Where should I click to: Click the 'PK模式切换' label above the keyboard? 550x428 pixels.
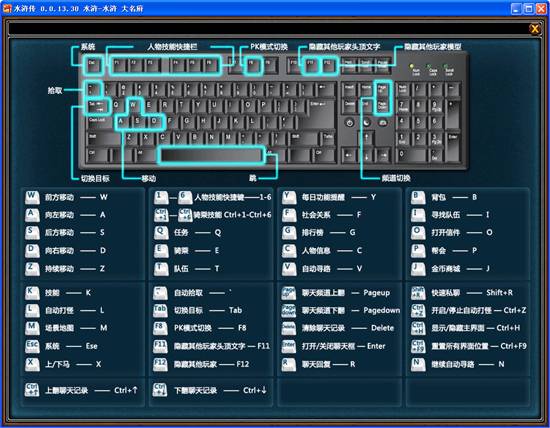tap(269, 47)
